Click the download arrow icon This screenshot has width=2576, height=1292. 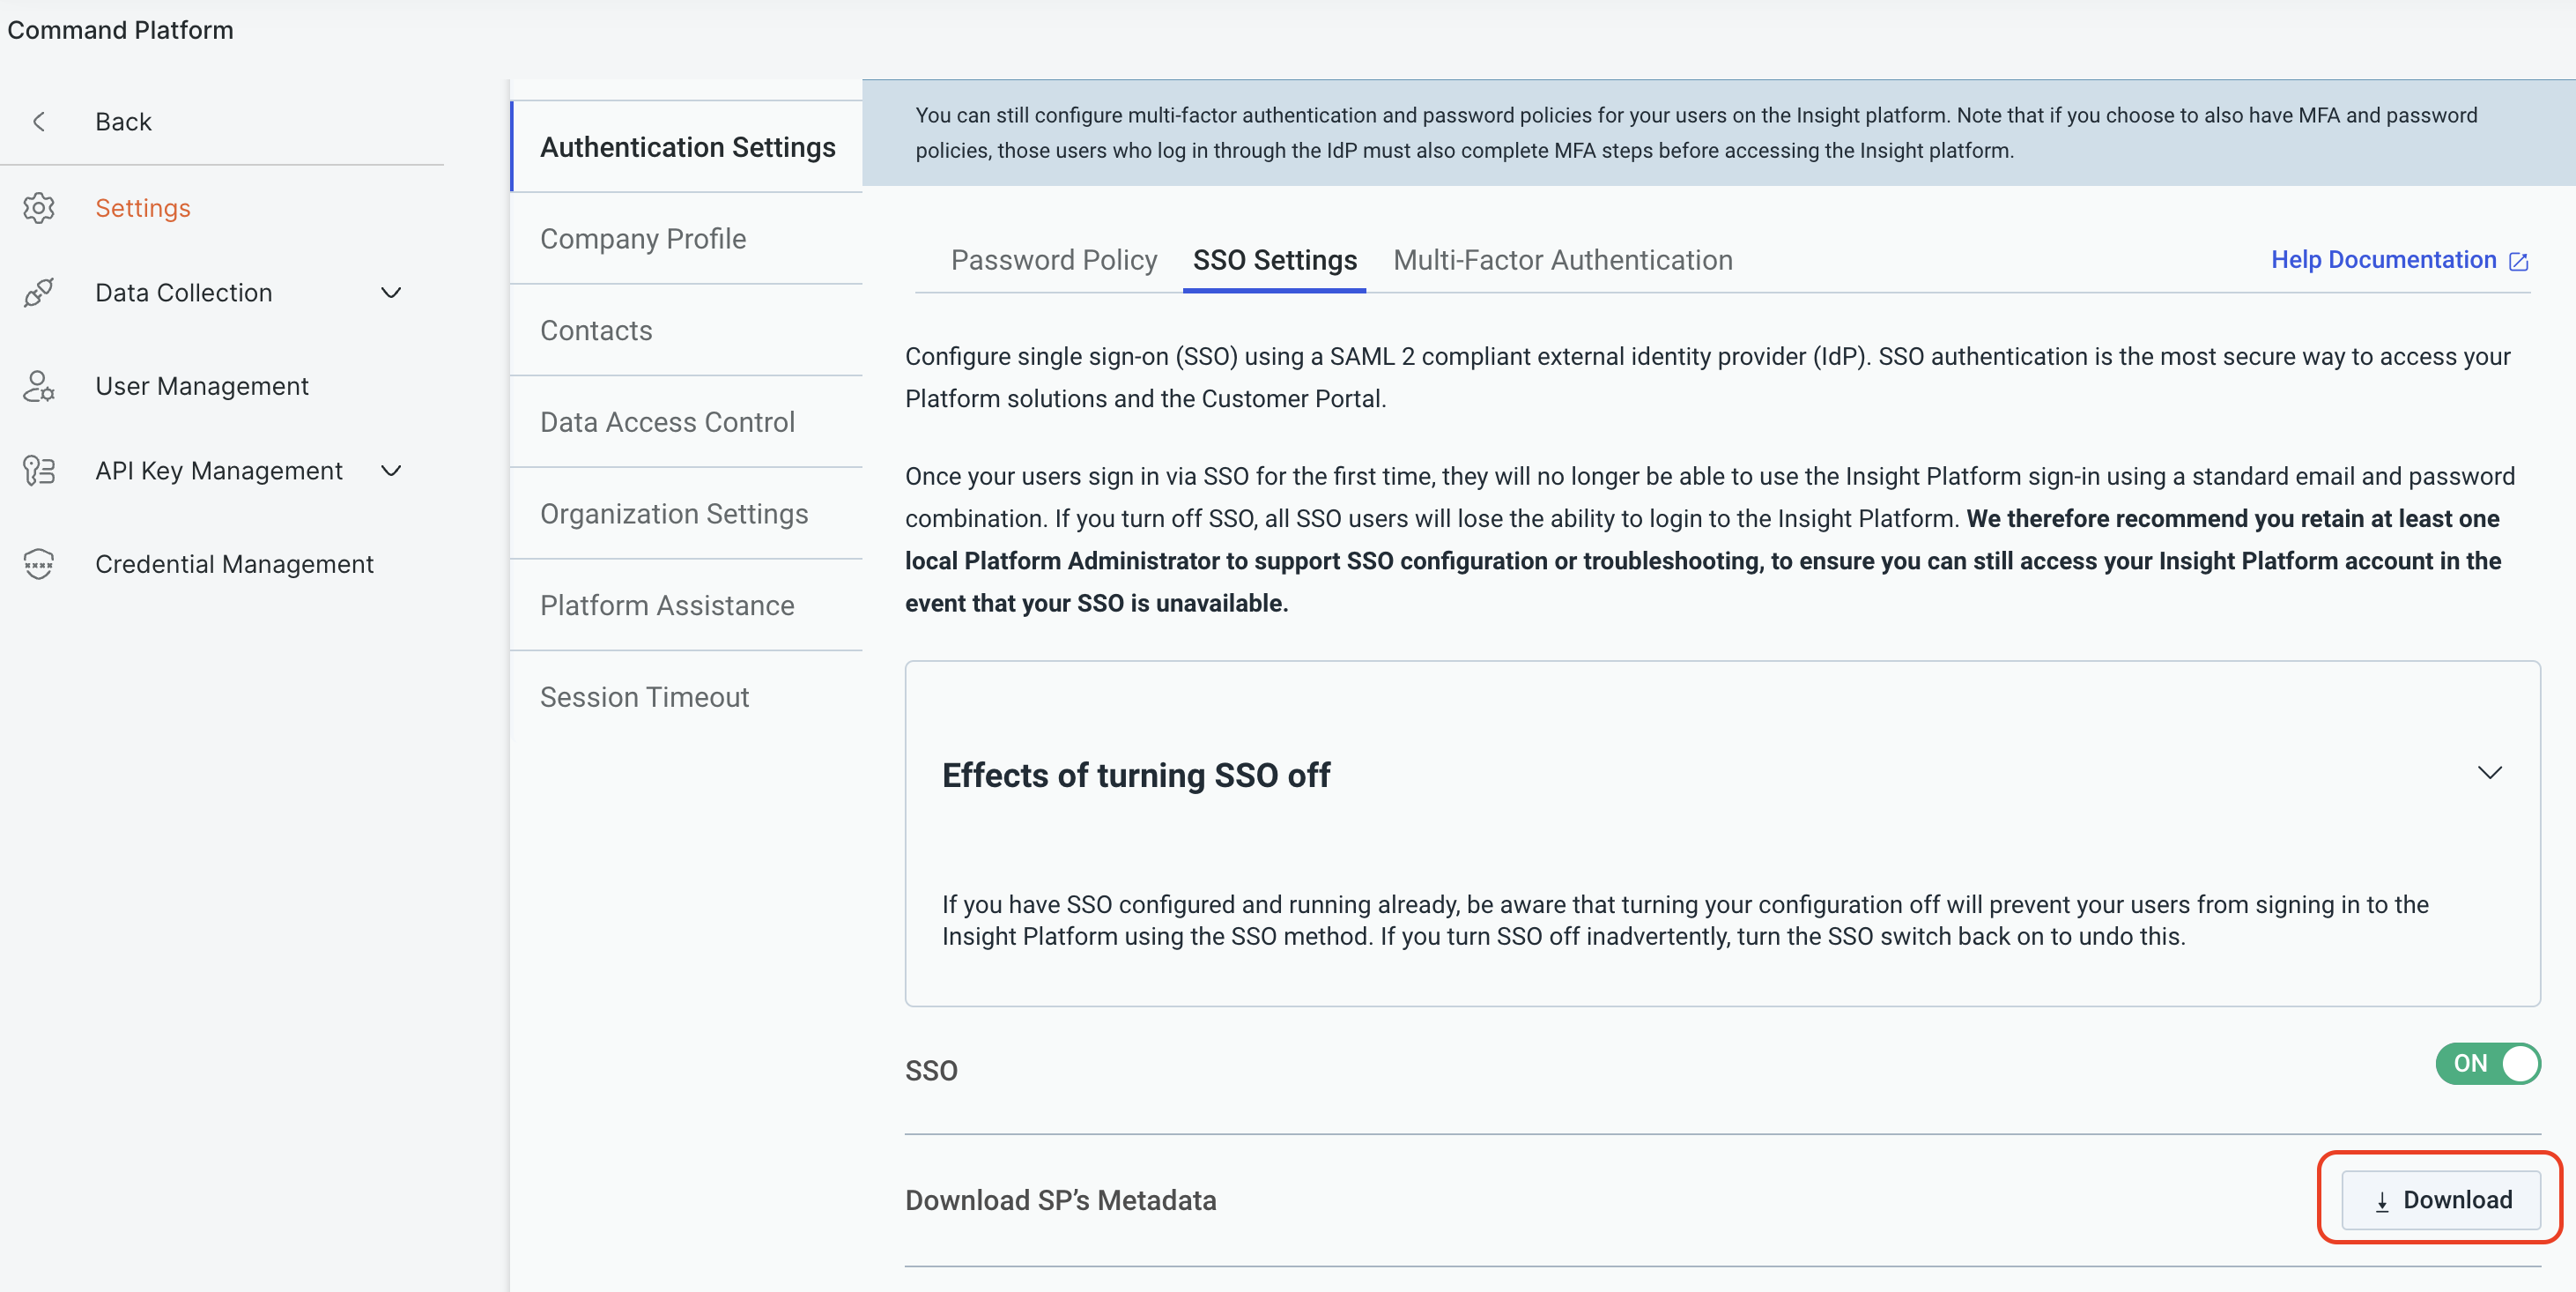(x=2381, y=1201)
